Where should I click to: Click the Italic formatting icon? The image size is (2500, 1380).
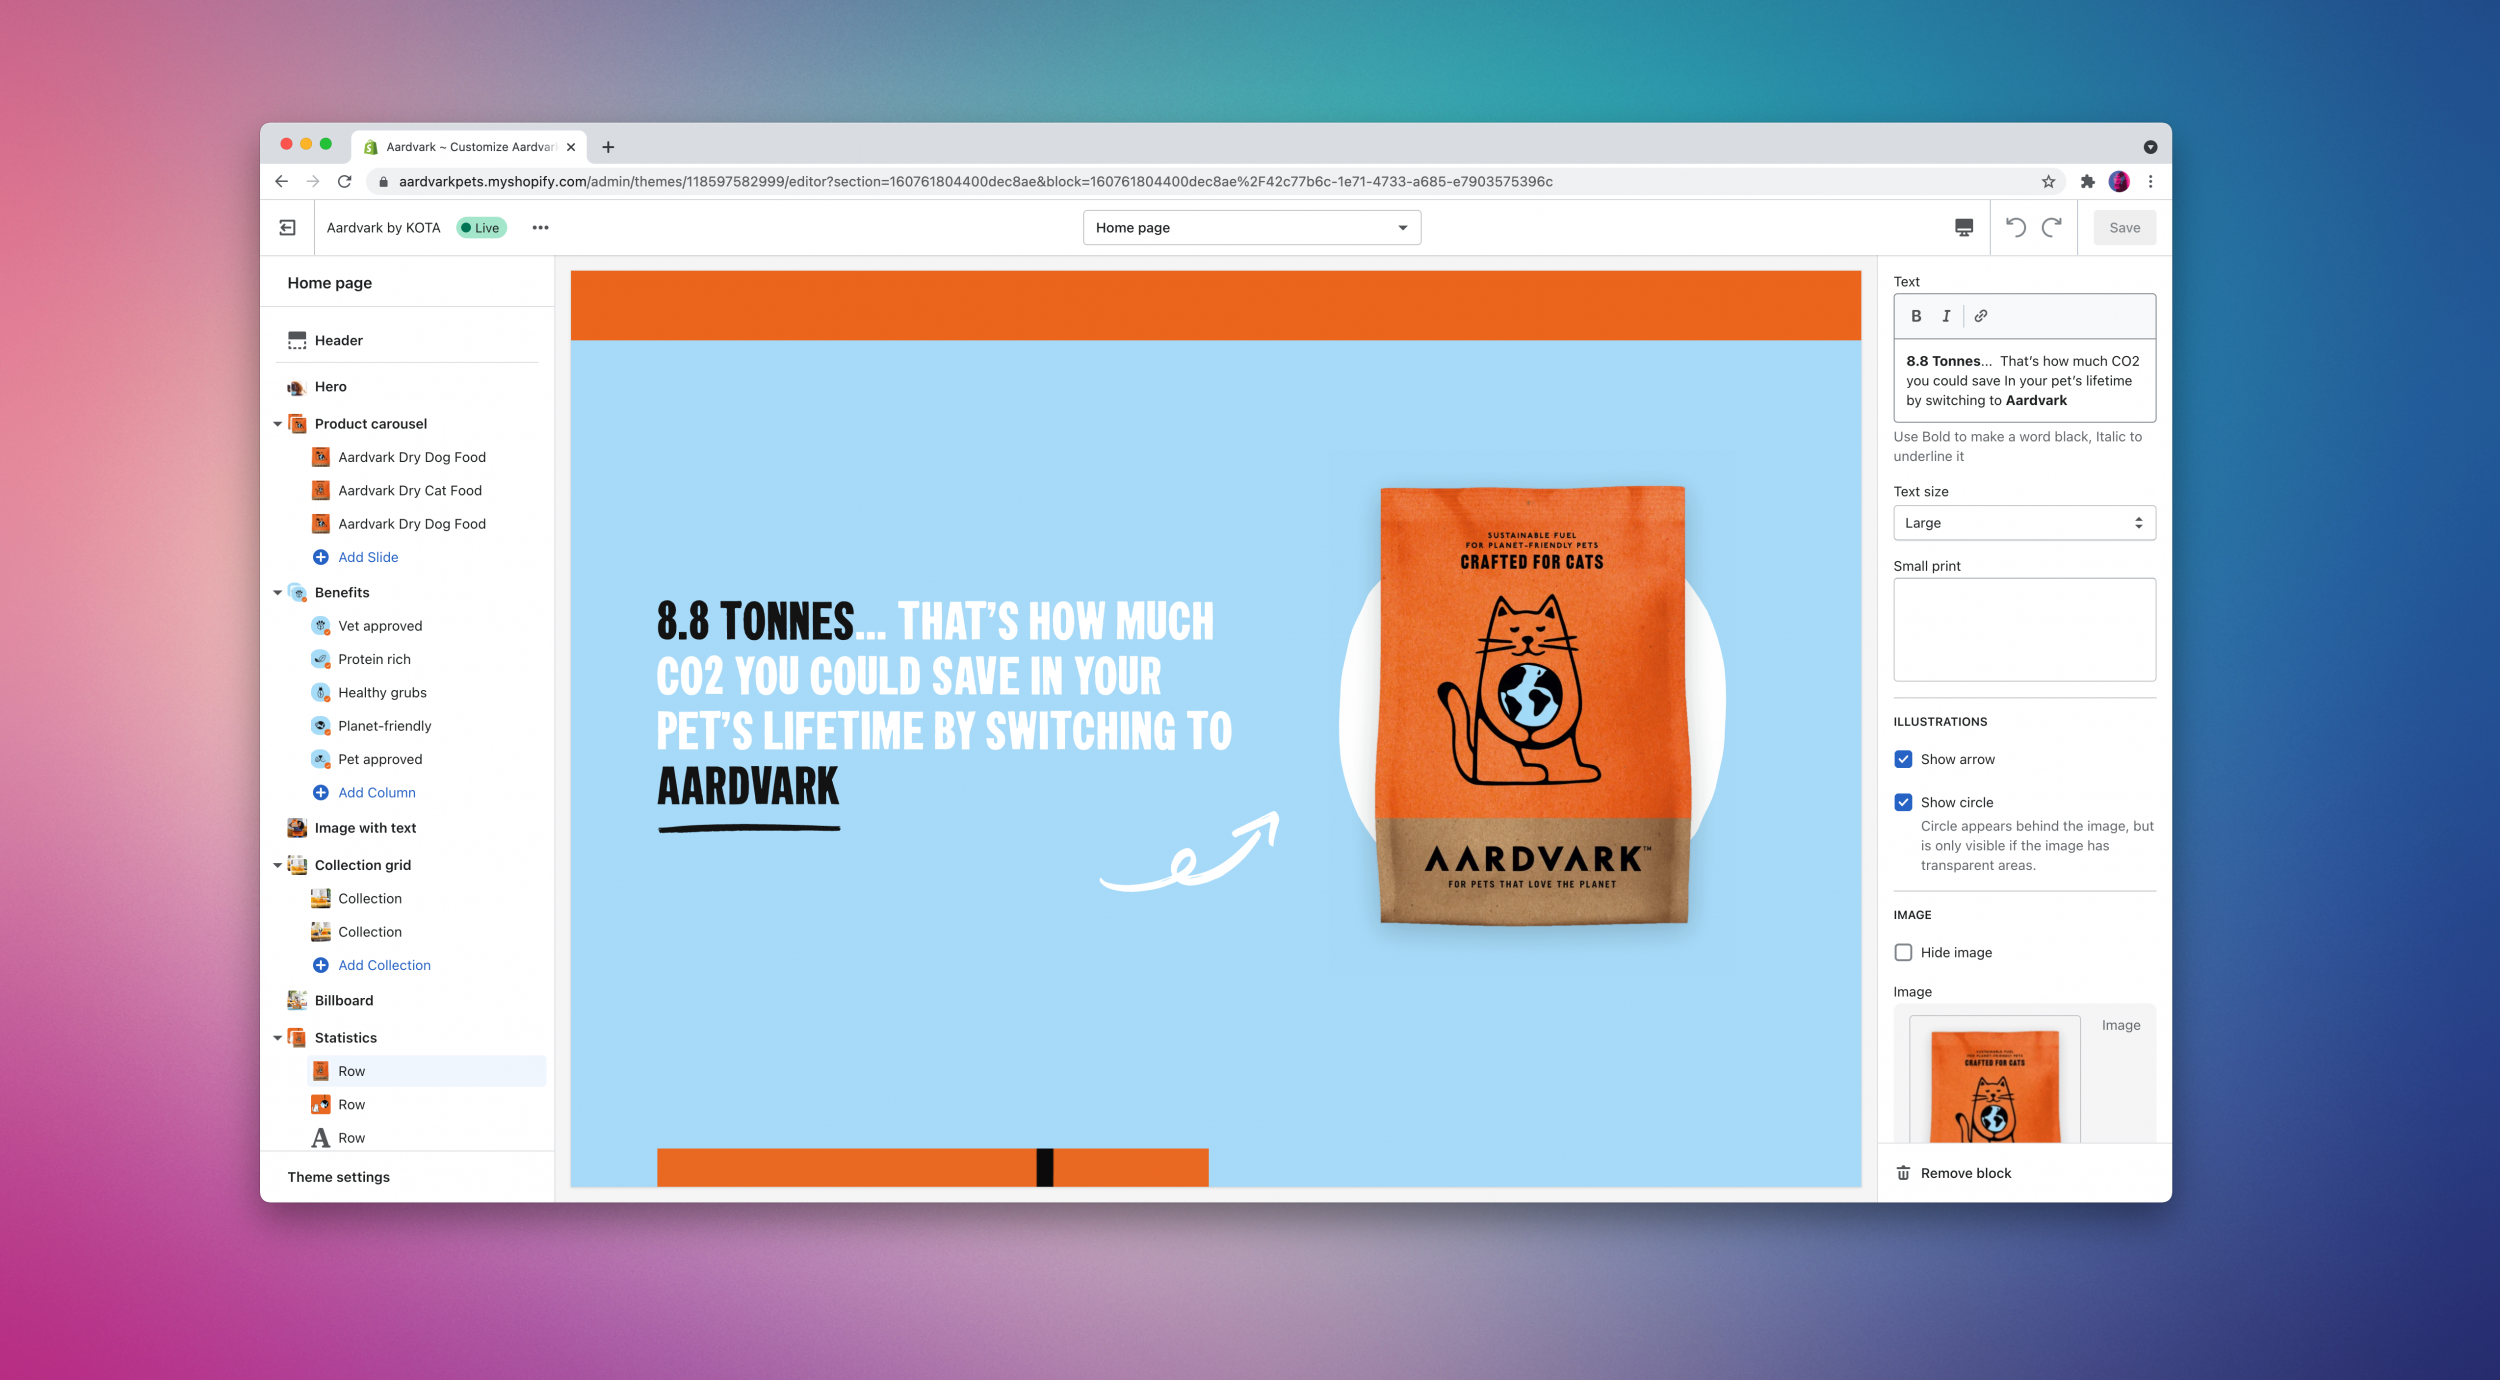pos(1946,316)
